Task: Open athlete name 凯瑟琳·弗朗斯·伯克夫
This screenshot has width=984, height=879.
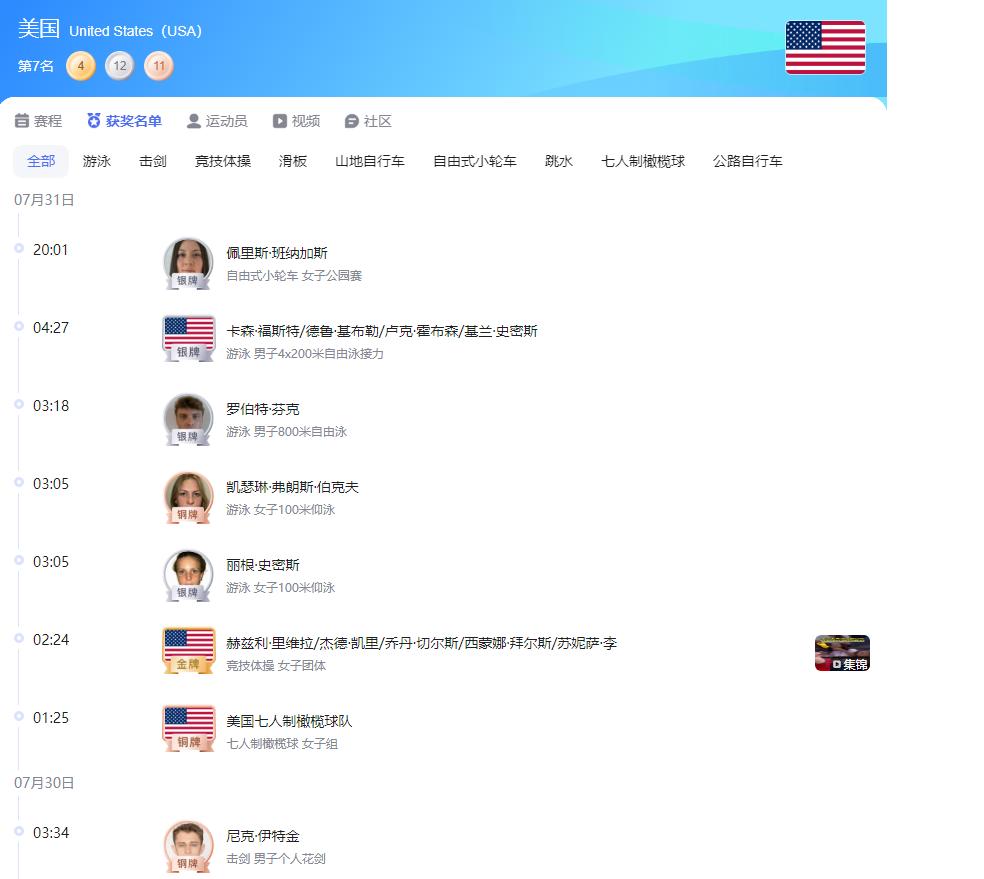Action: [292, 487]
